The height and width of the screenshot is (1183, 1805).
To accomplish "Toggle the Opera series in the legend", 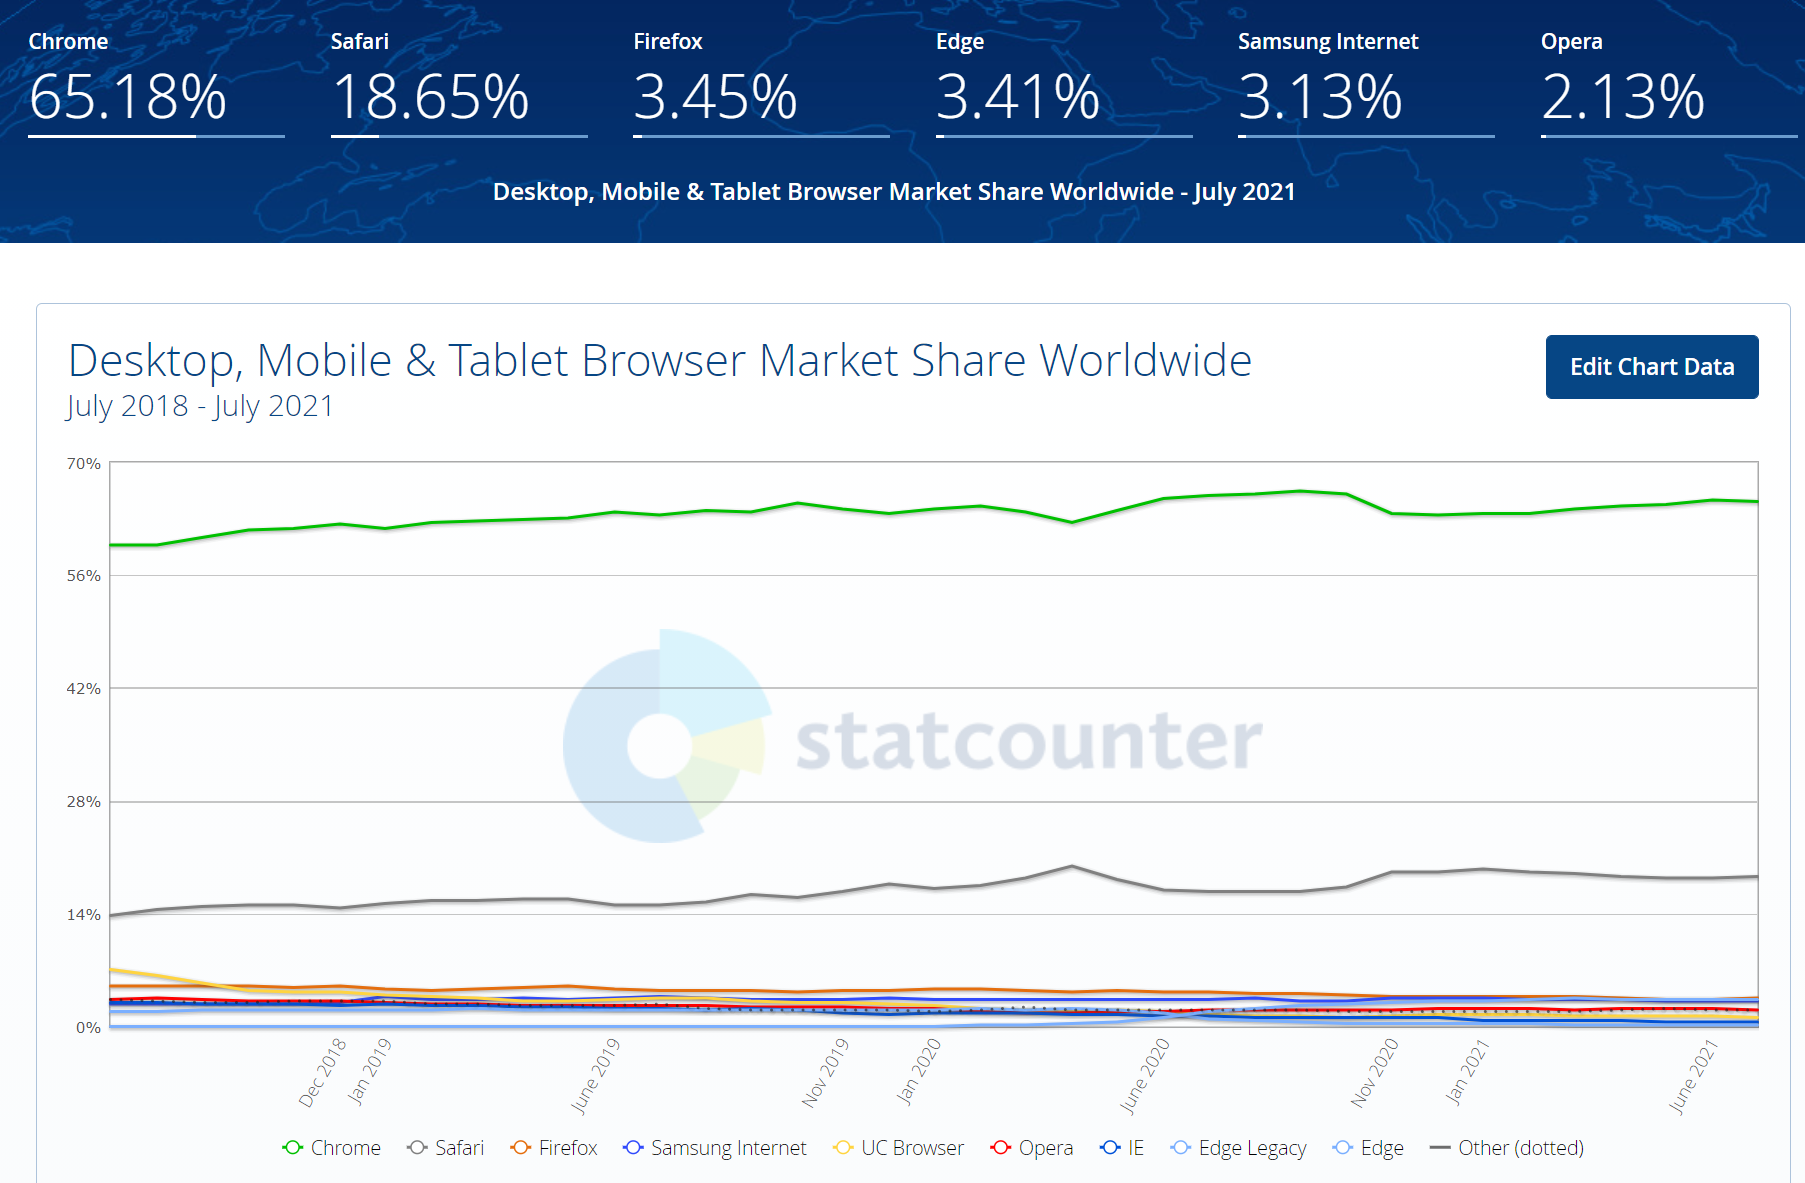I will click(x=1032, y=1148).
